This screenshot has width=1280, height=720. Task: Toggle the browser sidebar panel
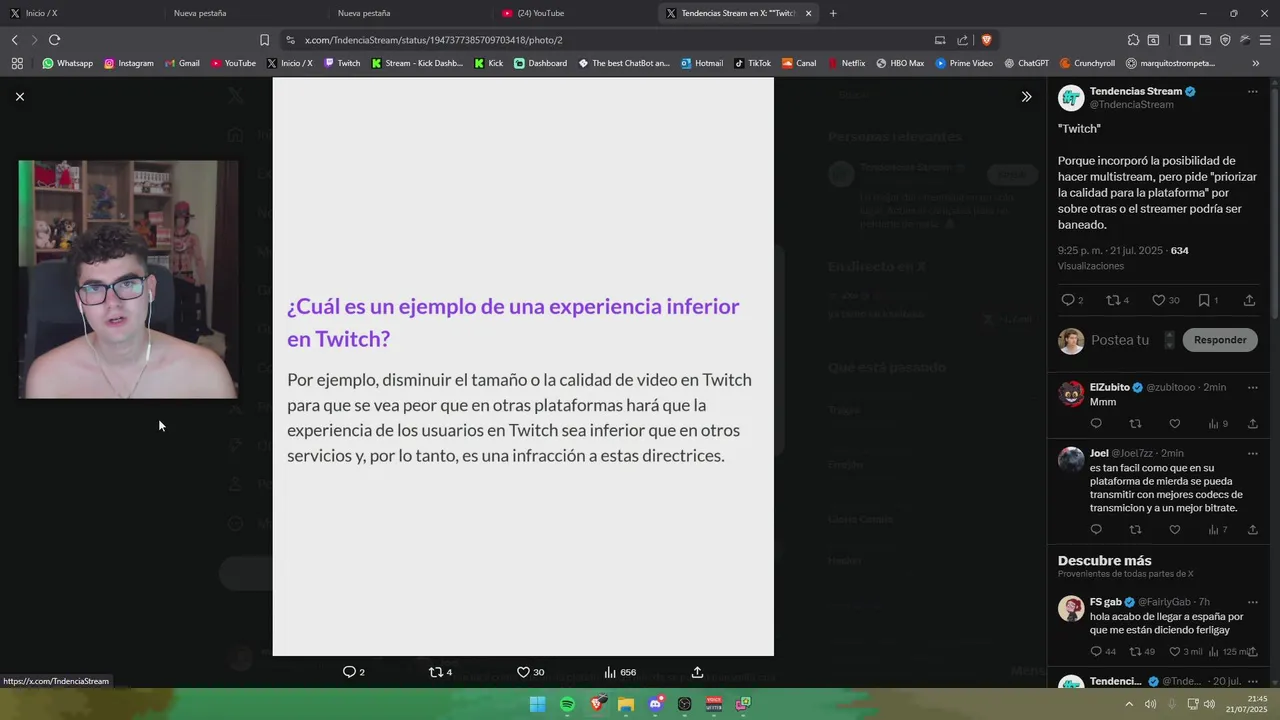(1184, 40)
